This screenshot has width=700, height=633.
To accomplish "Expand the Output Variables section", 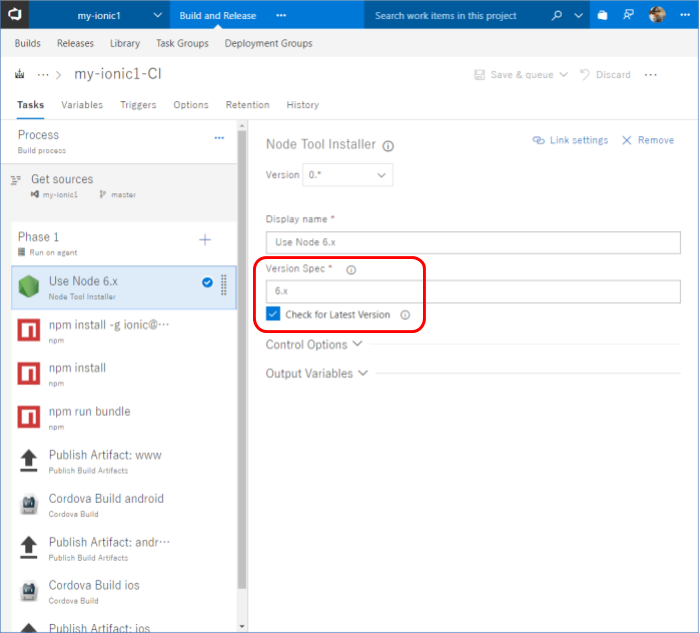I will (317, 373).
